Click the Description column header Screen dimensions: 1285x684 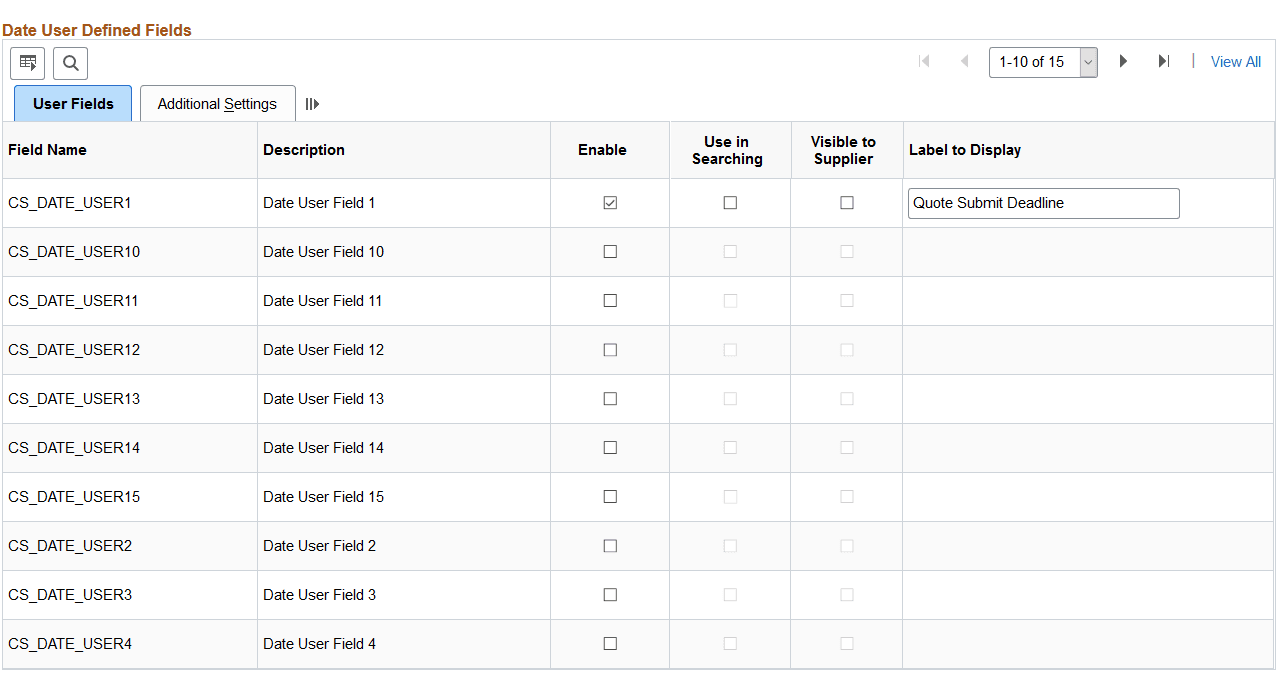tap(304, 149)
